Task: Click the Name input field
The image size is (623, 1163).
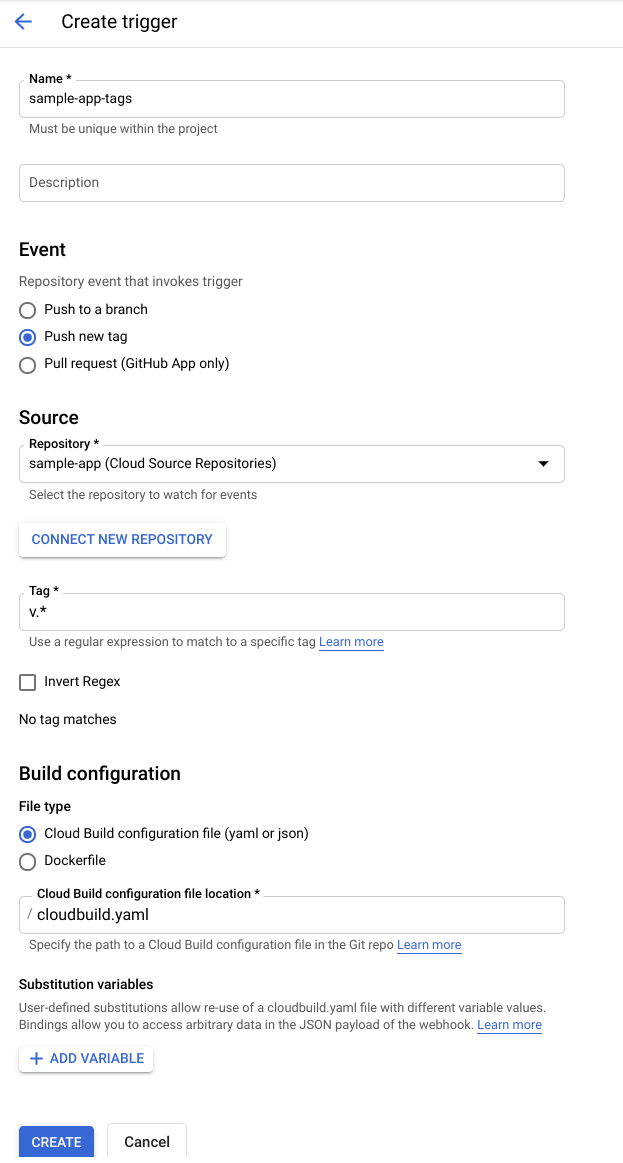Action: pyautogui.click(x=291, y=99)
